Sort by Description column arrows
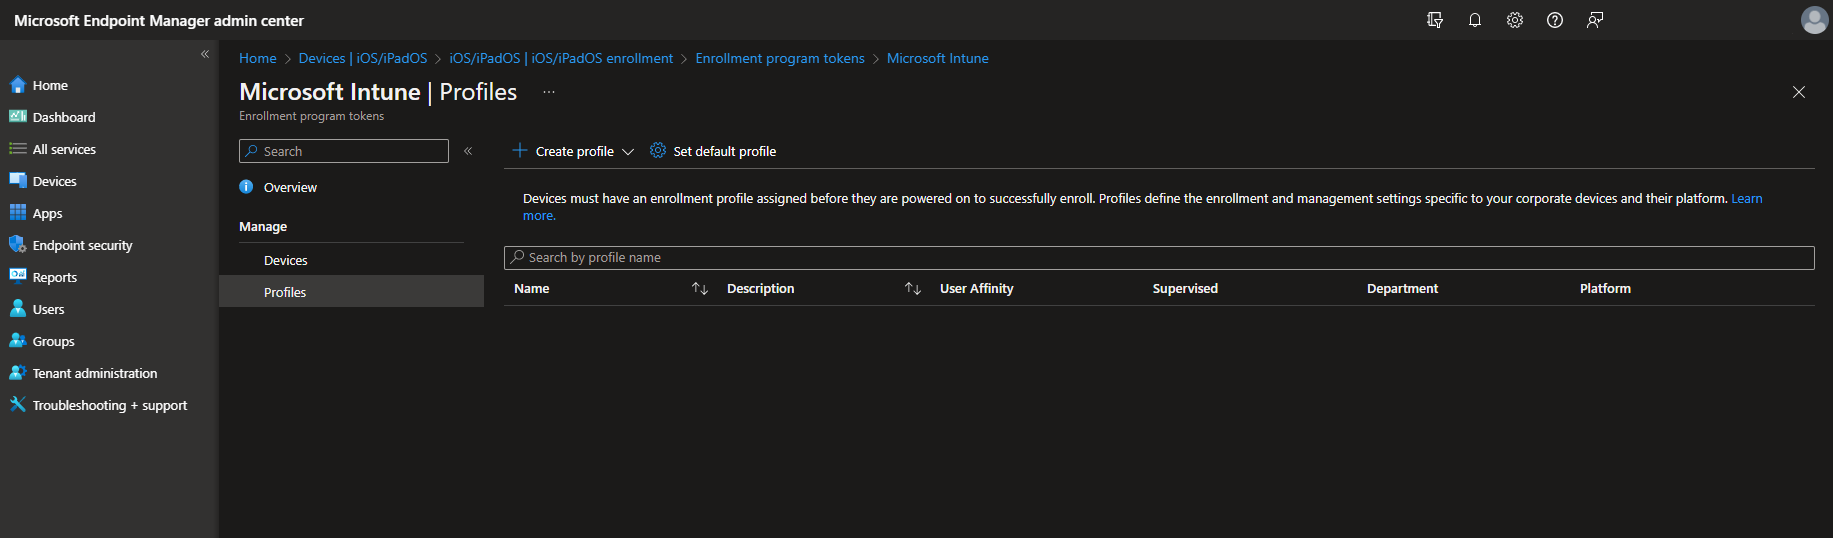 click(x=912, y=289)
